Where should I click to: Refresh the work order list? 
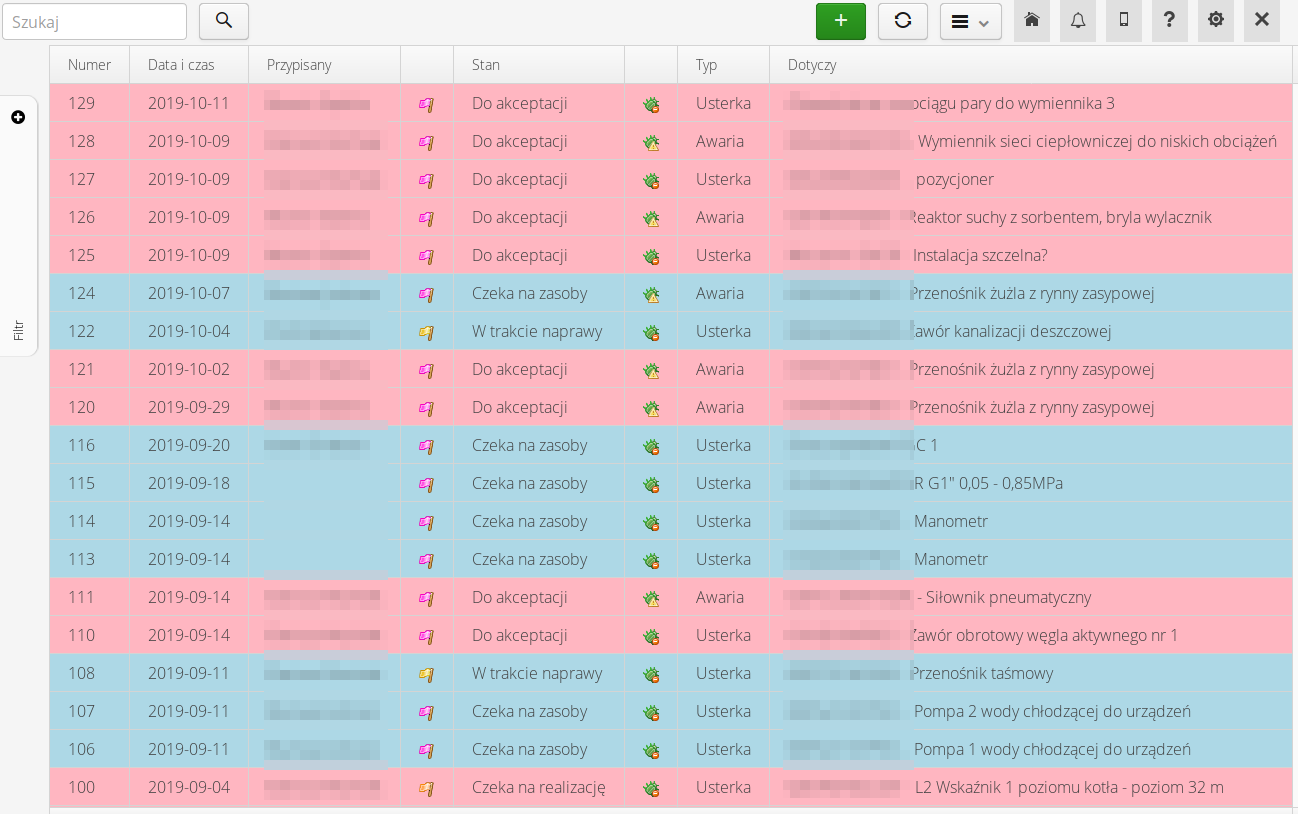(x=903, y=20)
